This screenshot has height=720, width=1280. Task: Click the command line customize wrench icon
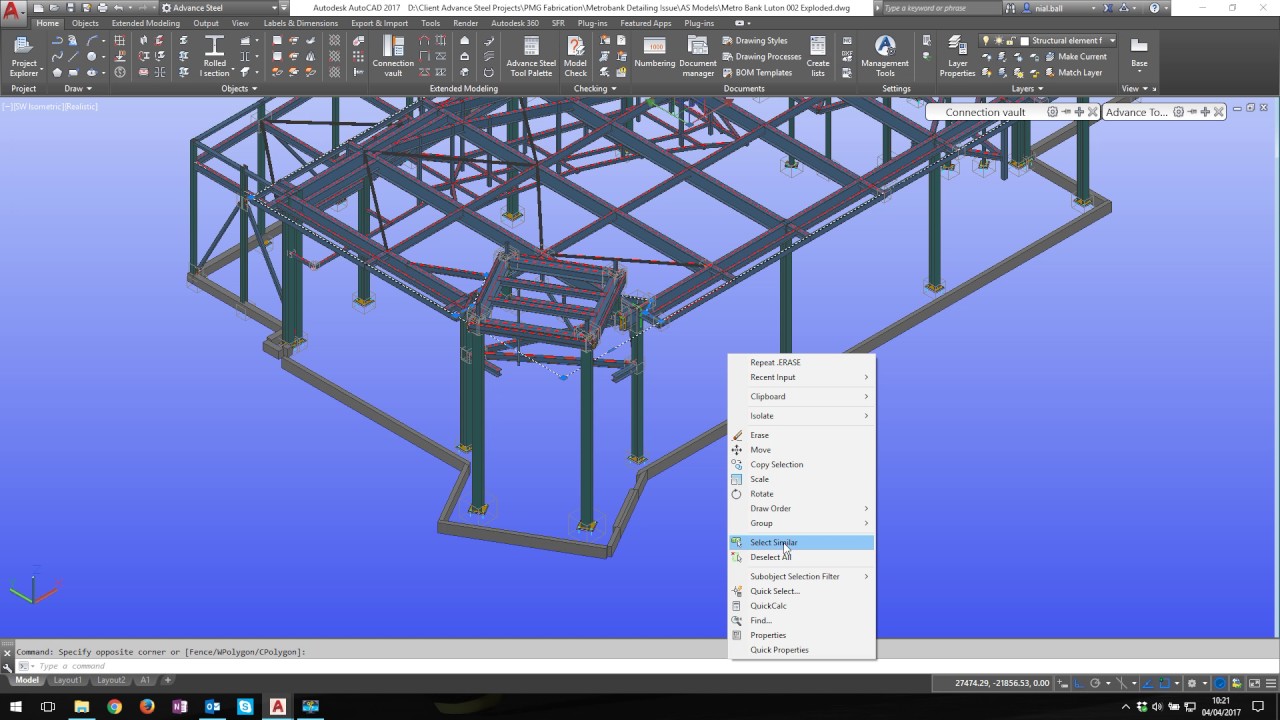[7, 666]
